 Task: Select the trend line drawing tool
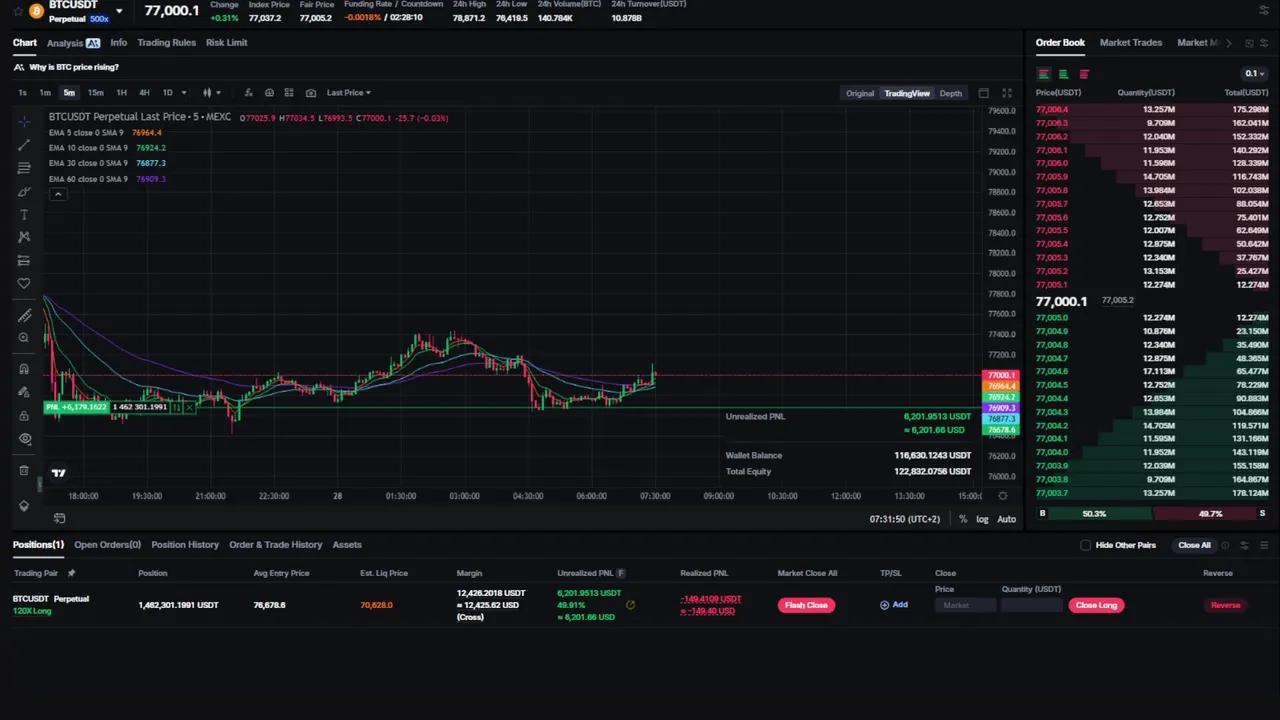(x=24, y=145)
